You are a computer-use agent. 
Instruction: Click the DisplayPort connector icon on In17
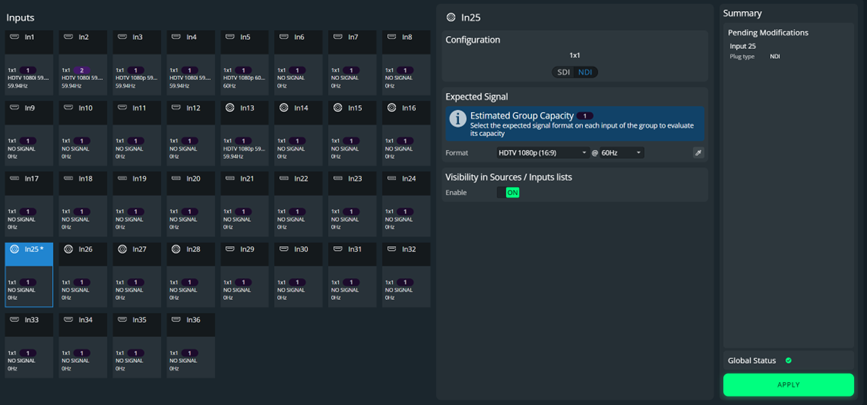pos(14,179)
